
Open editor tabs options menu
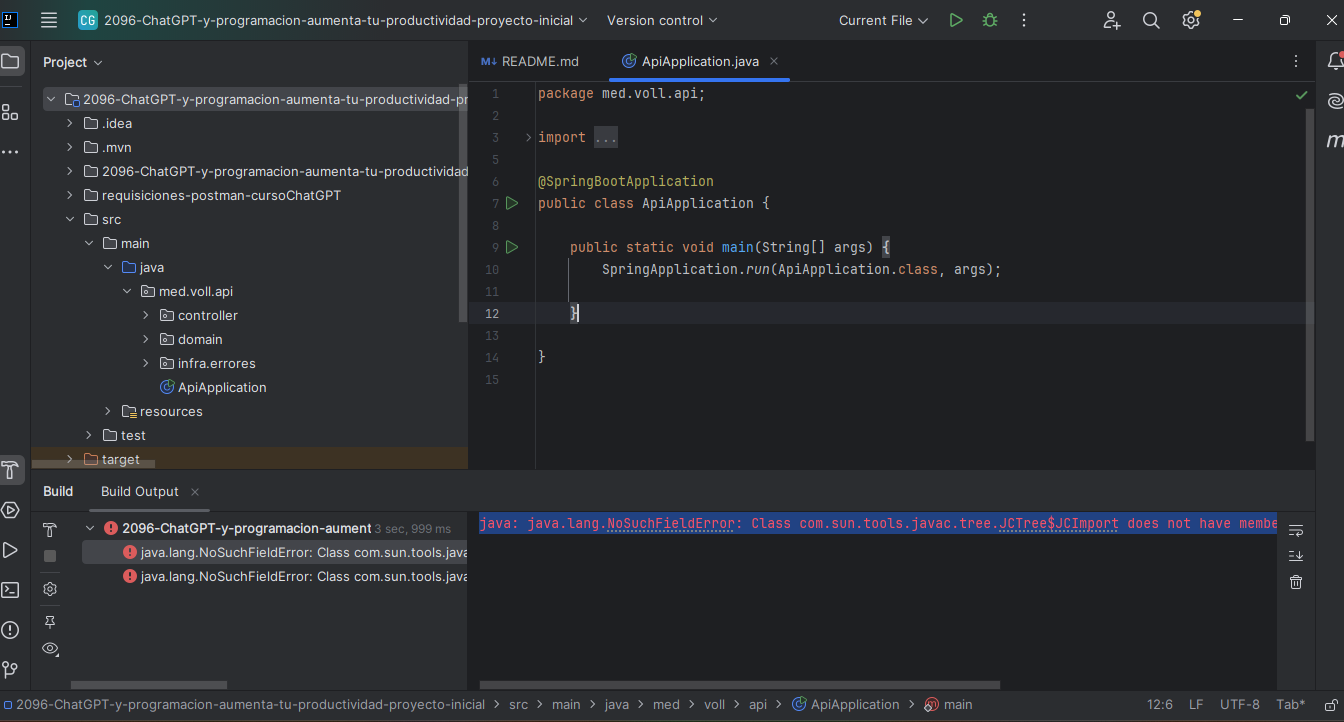1296,61
